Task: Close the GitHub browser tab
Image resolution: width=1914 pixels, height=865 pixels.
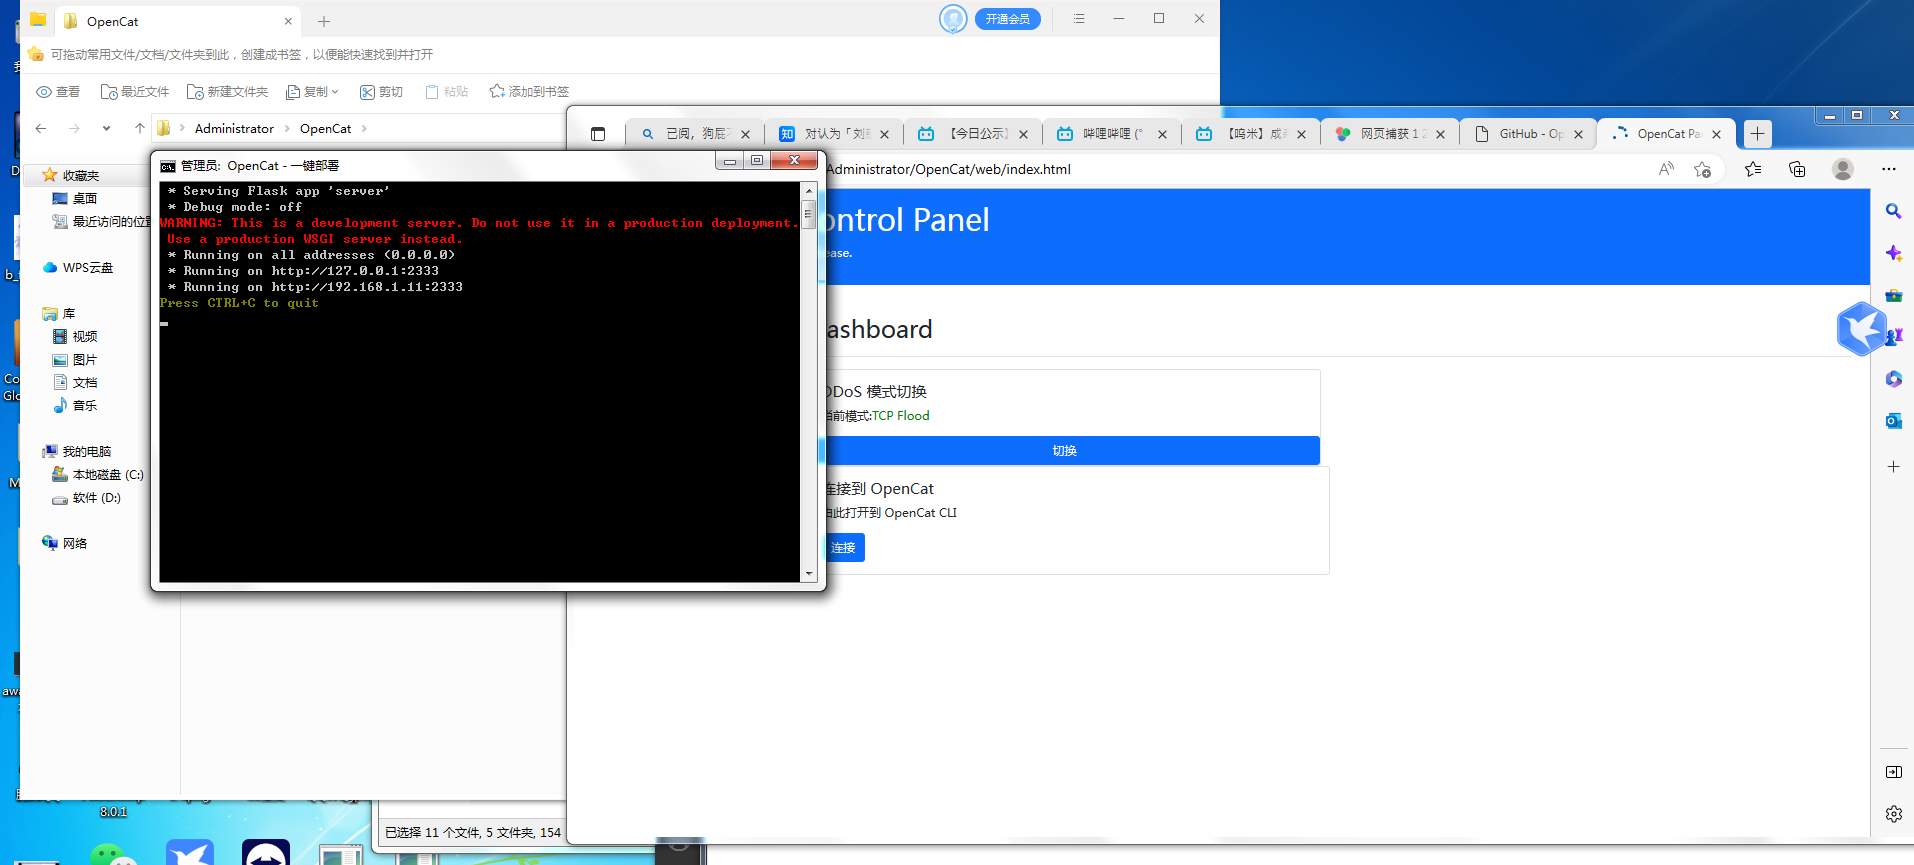Action: tap(1579, 134)
